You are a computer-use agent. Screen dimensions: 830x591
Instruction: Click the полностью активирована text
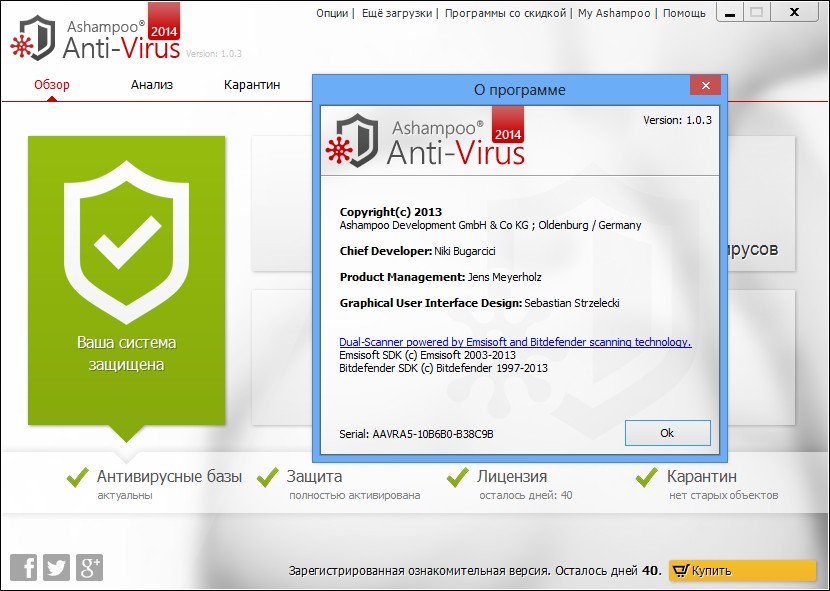(355, 496)
